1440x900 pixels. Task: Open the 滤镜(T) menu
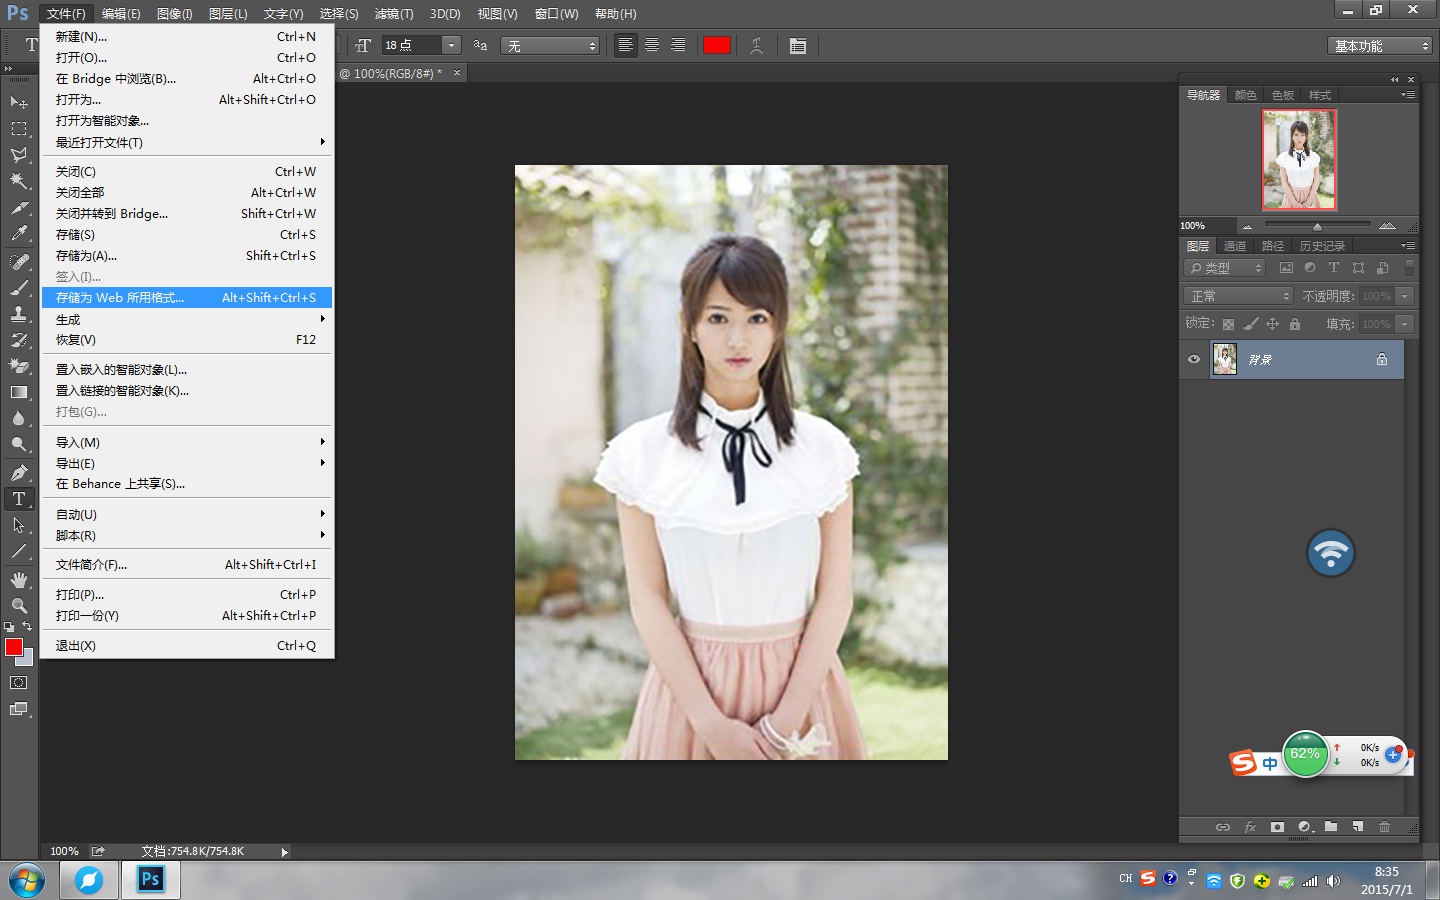[x=394, y=14]
